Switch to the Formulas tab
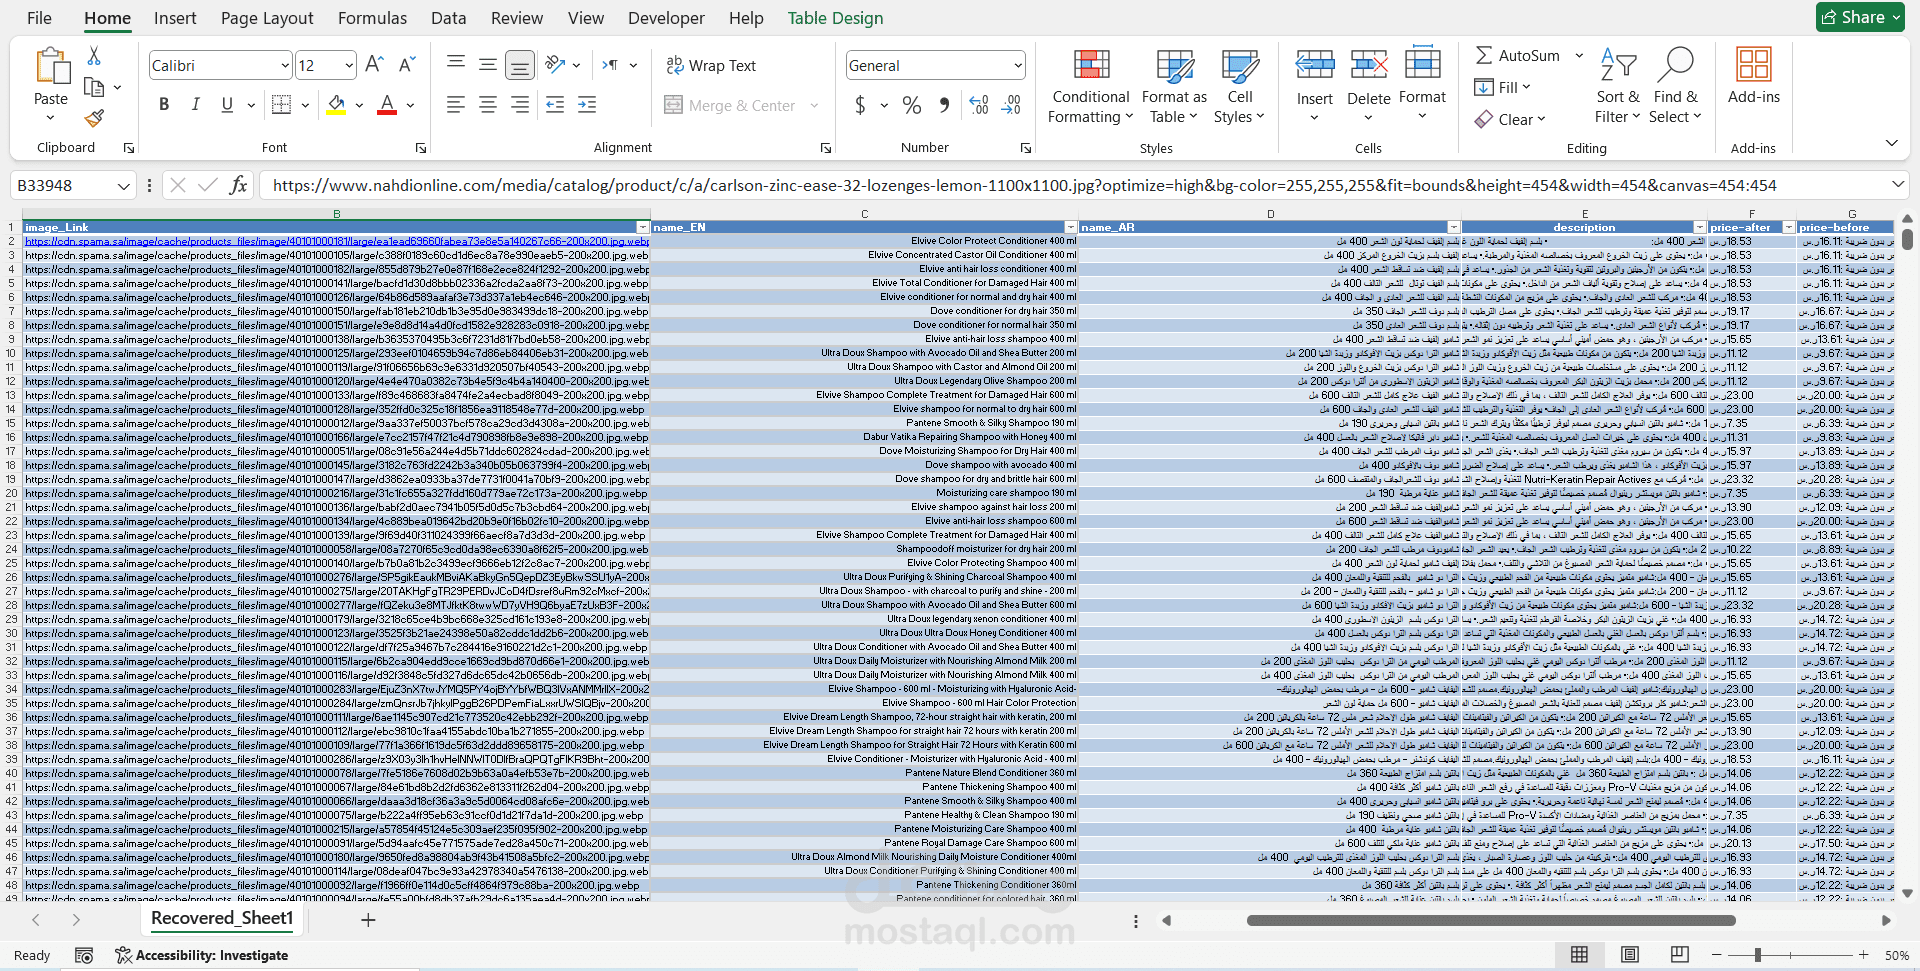 372,18
